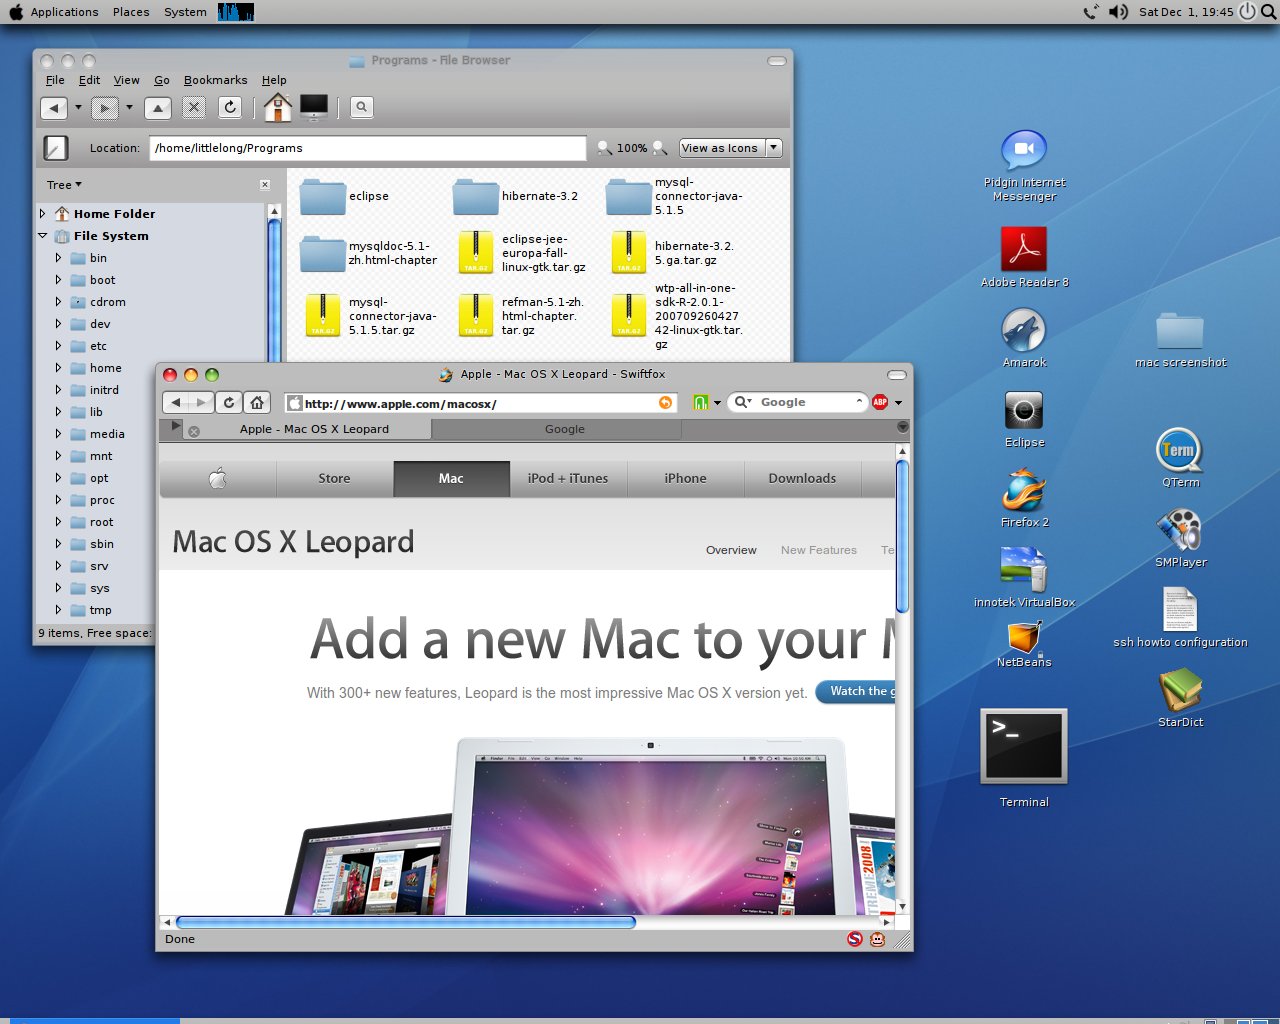Open ssh howto configuration file icon
Viewport: 1280px width, 1024px height.
(1180, 609)
